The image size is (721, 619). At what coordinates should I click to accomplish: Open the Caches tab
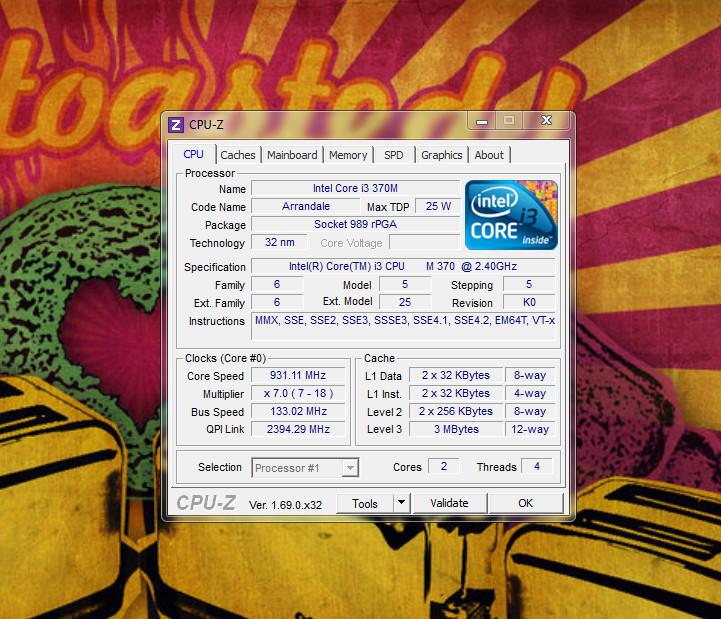[237, 155]
